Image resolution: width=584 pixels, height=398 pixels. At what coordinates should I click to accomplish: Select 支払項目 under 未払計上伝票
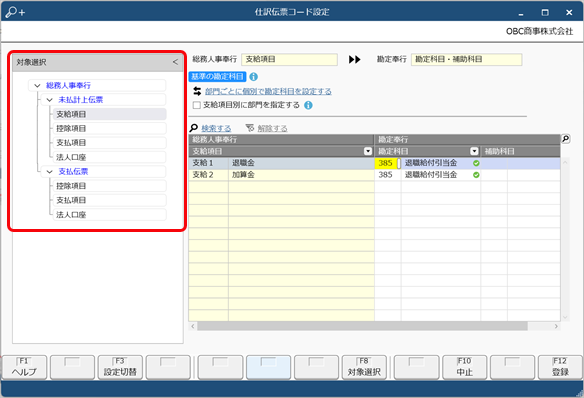(110, 143)
